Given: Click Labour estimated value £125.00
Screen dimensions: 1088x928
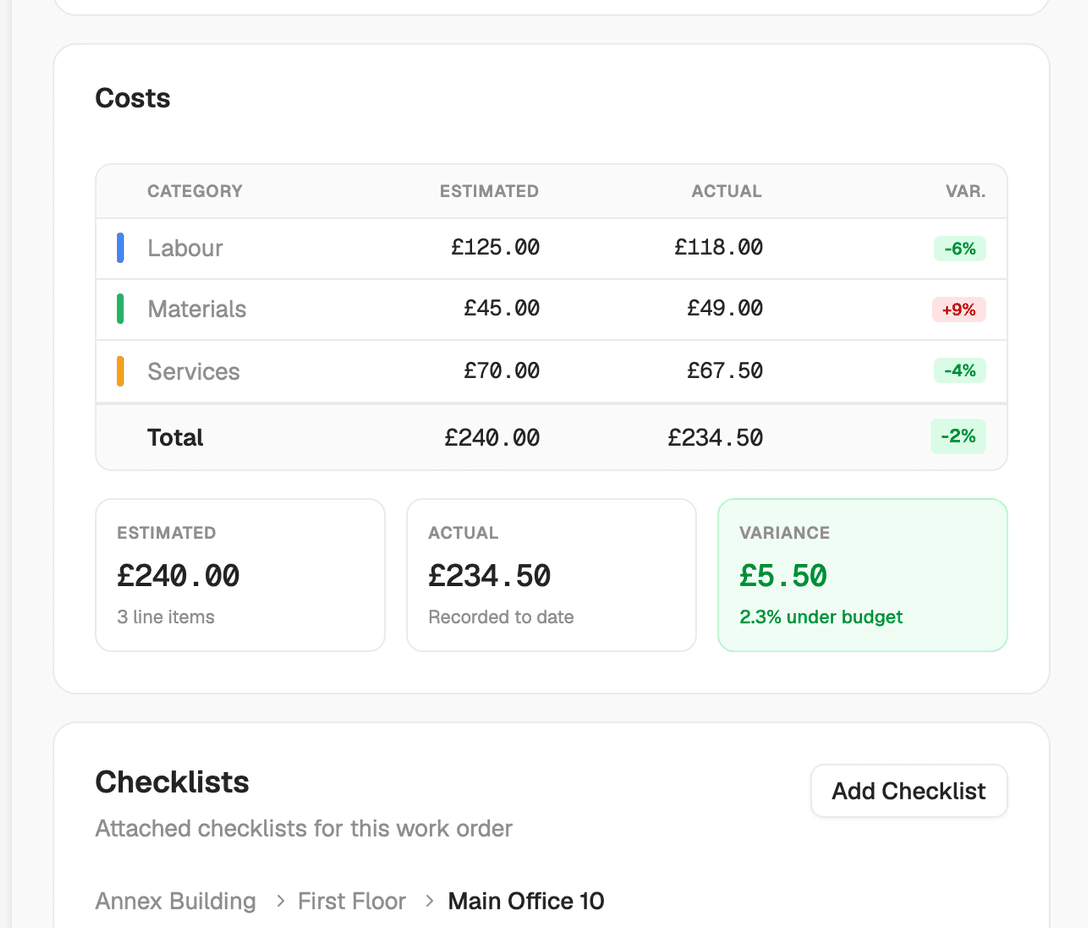Looking at the screenshot, I should click(x=495, y=247).
